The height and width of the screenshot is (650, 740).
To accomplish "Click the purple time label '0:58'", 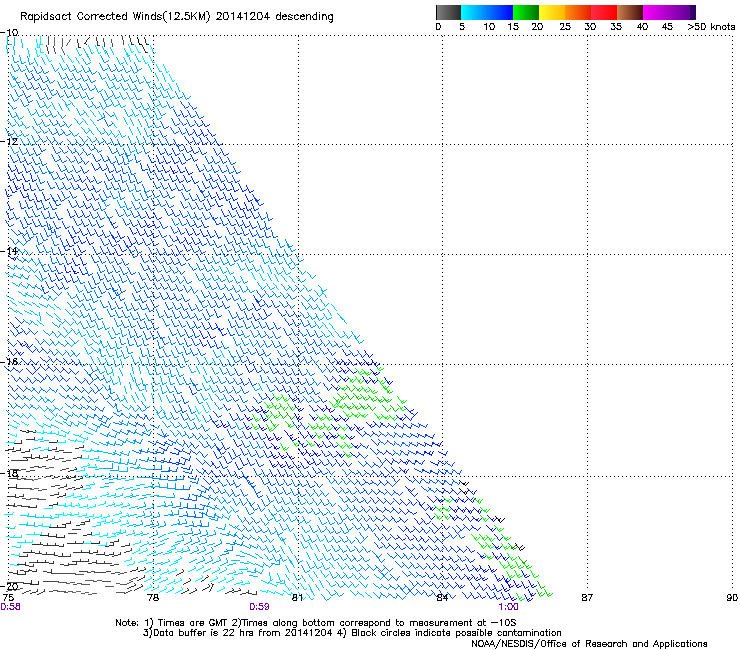I will pyautogui.click(x=10, y=607).
